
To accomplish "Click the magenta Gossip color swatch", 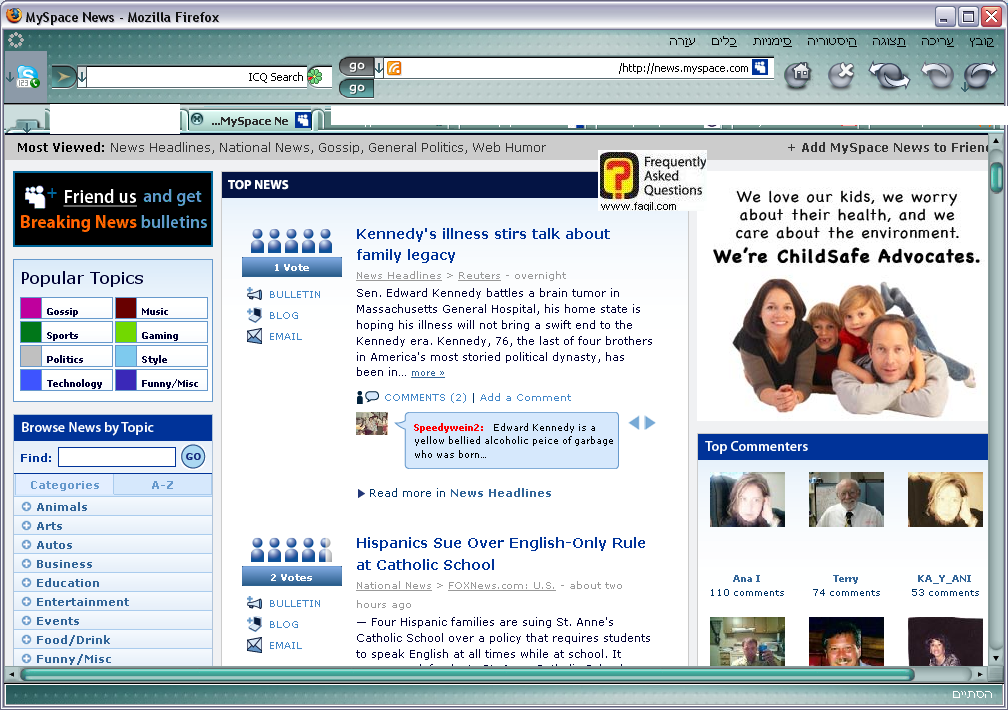I will 31,308.
